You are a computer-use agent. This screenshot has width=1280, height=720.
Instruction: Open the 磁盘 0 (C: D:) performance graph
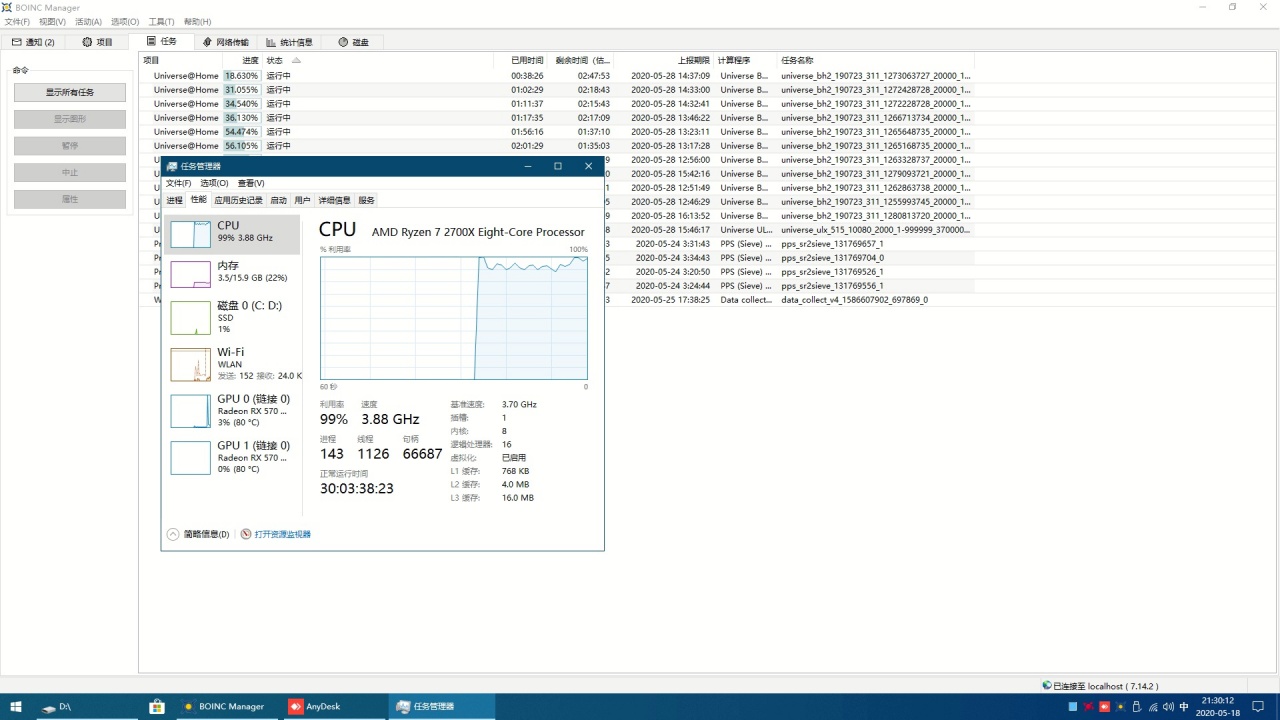coord(190,318)
